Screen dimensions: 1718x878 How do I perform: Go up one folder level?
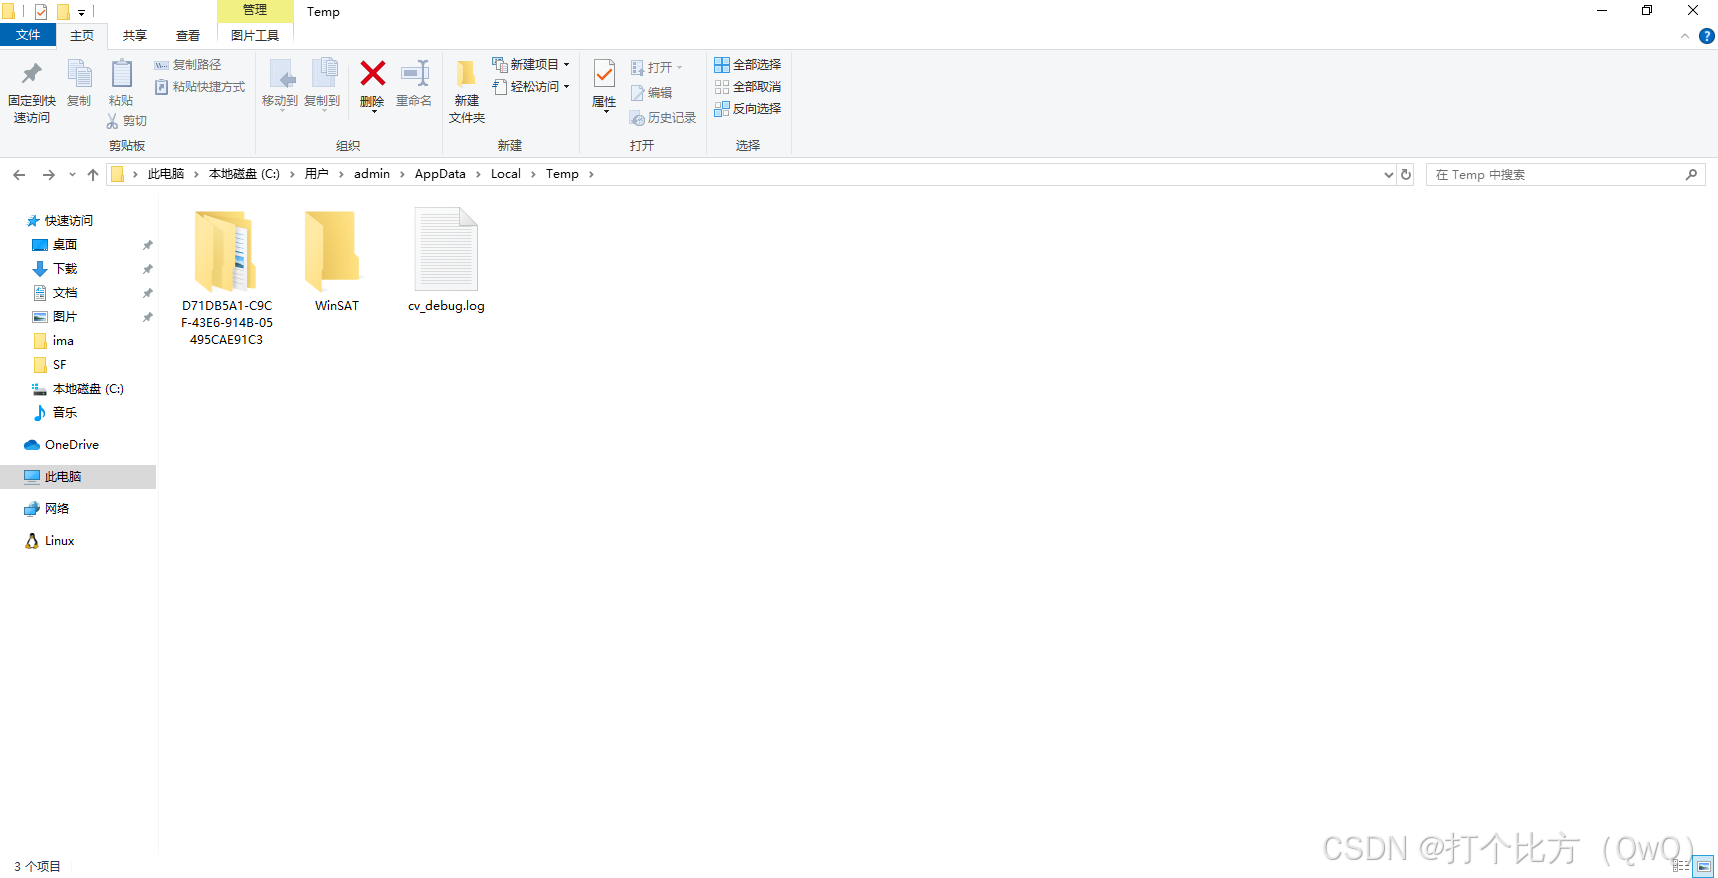[x=93, y=175]
